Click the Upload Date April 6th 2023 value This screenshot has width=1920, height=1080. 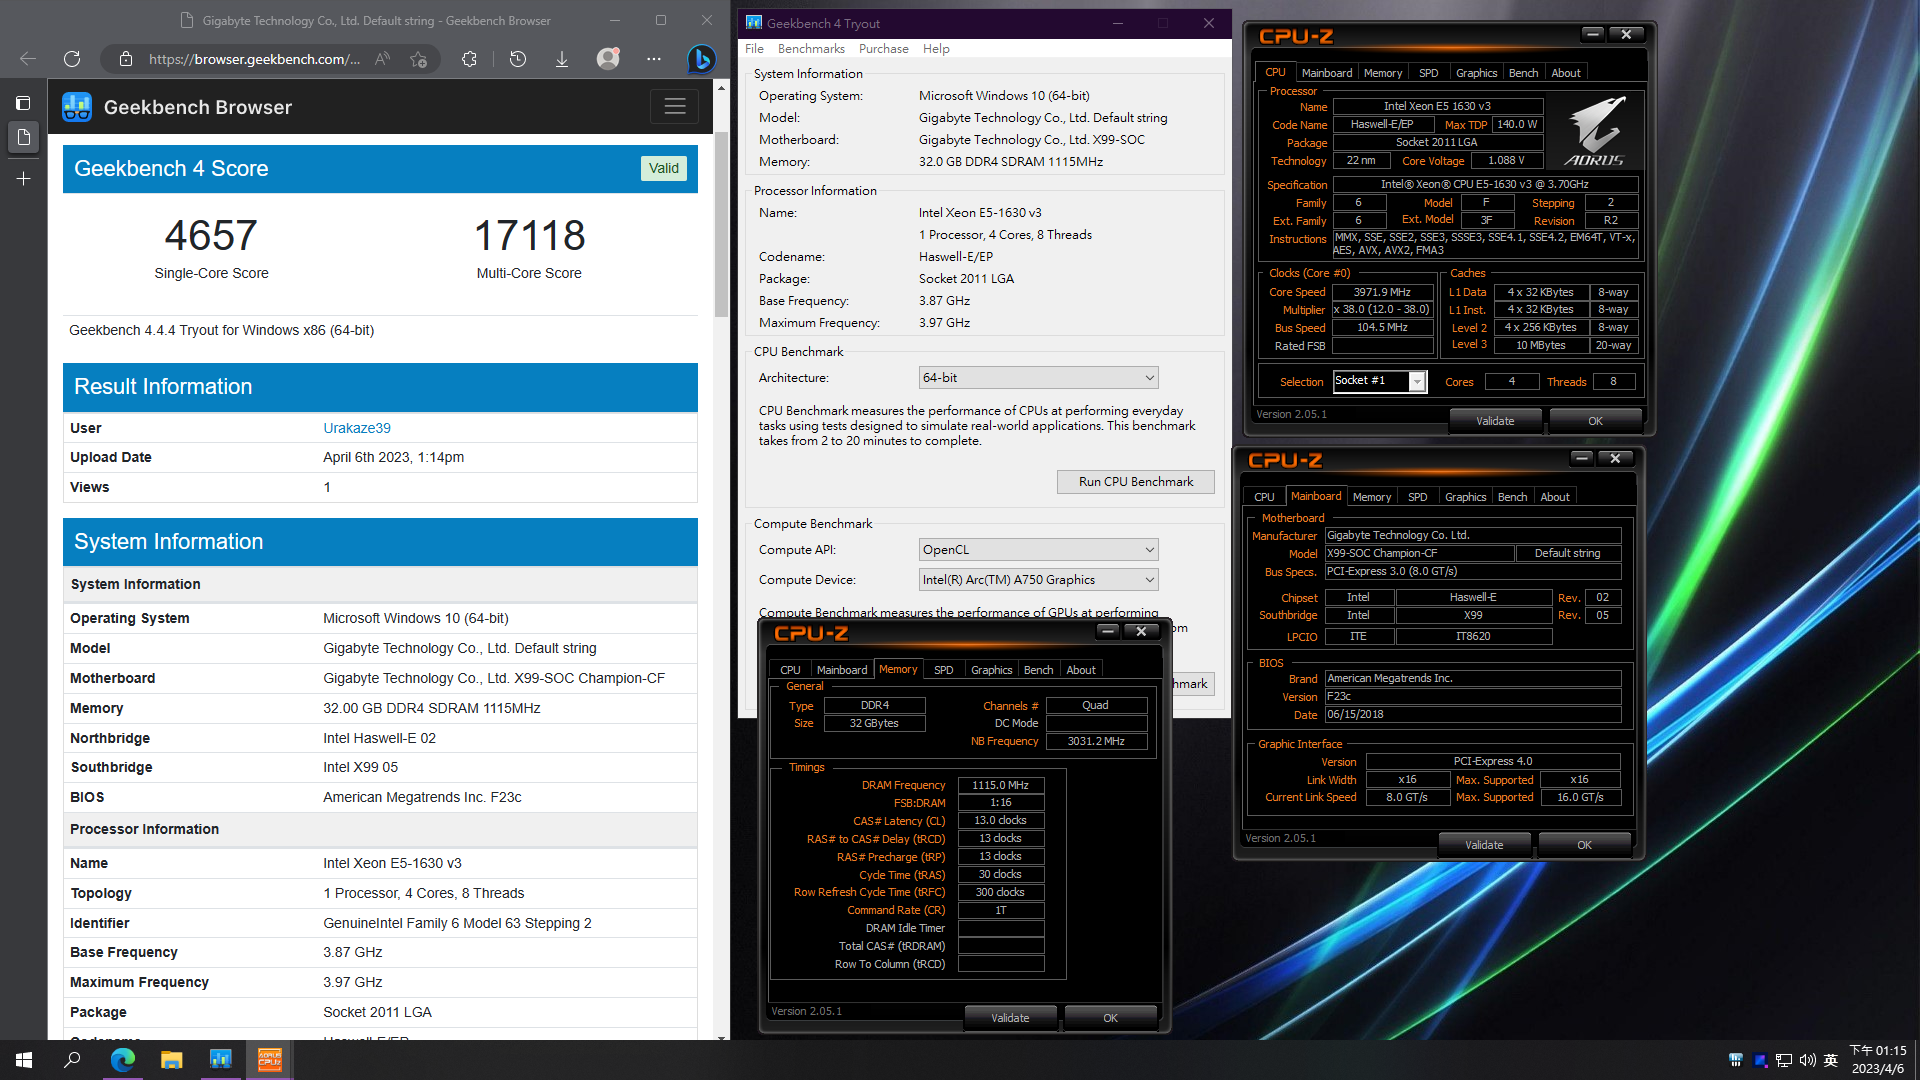tap(393, 457)
